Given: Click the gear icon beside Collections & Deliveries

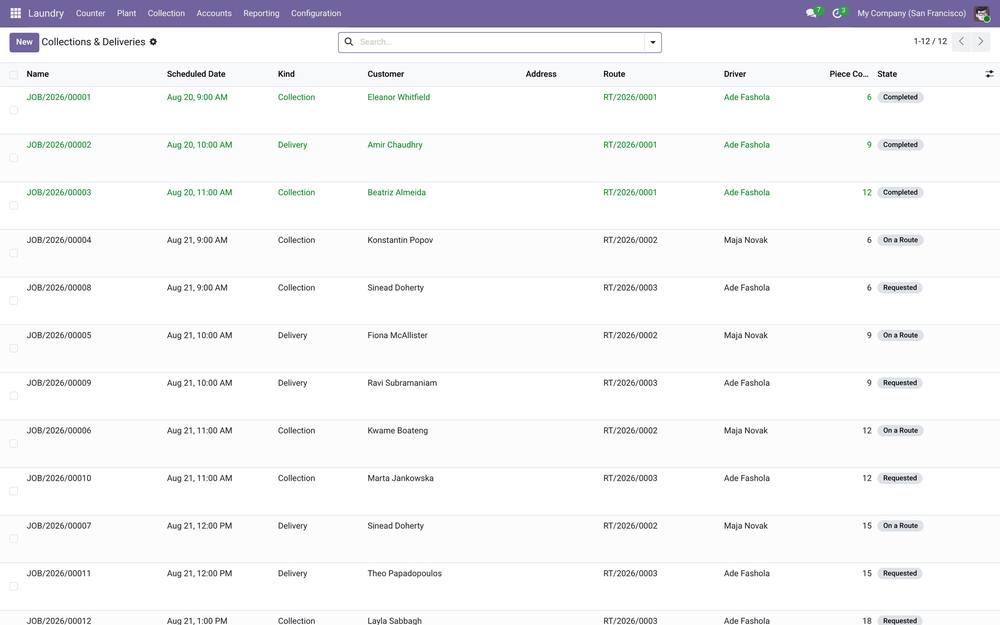Looking at the screenshot, I should click(x=153, y=41).
